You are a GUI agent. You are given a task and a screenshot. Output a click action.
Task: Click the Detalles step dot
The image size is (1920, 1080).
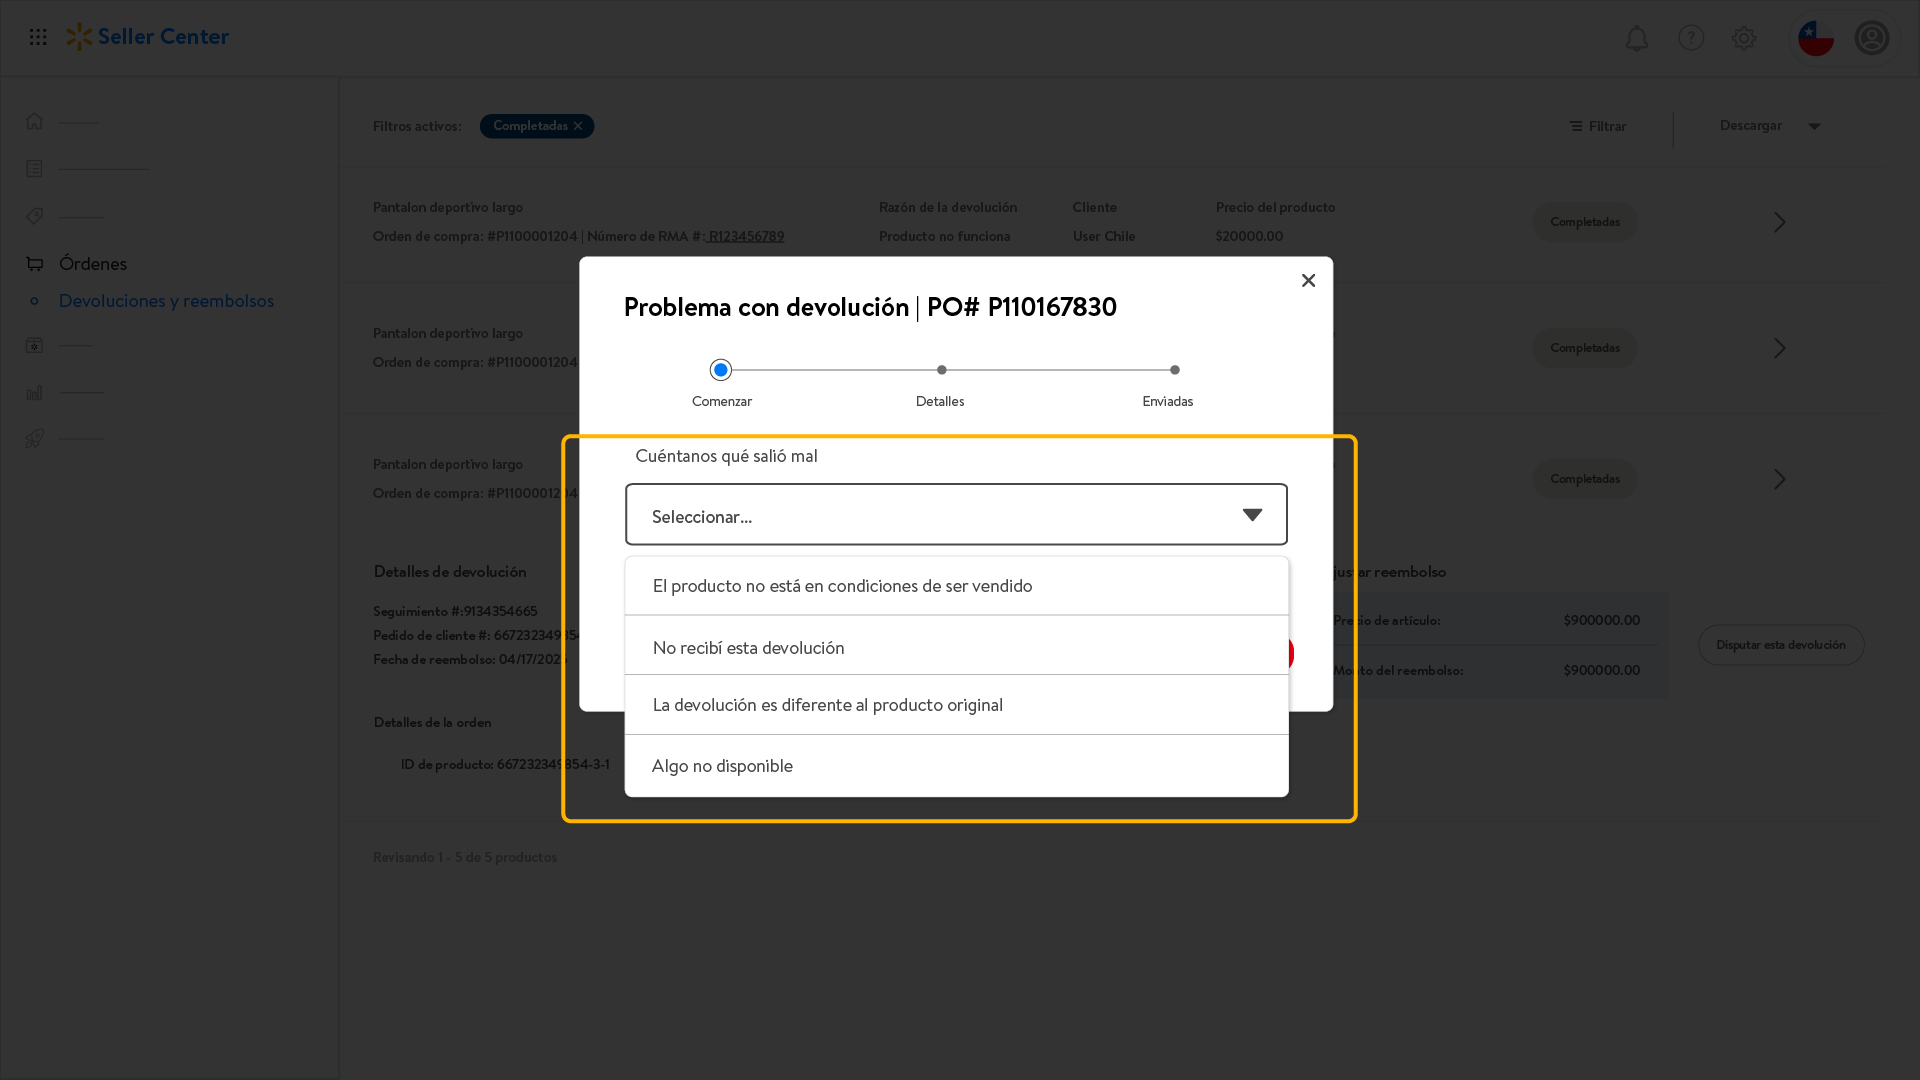[941, 370]
